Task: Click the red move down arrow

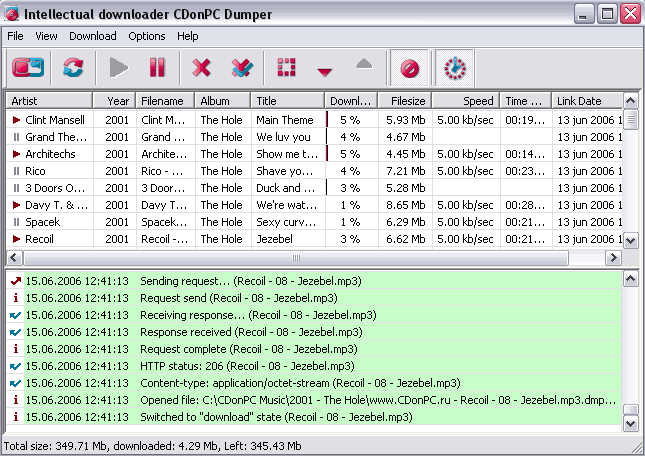Action: point(325,72)
